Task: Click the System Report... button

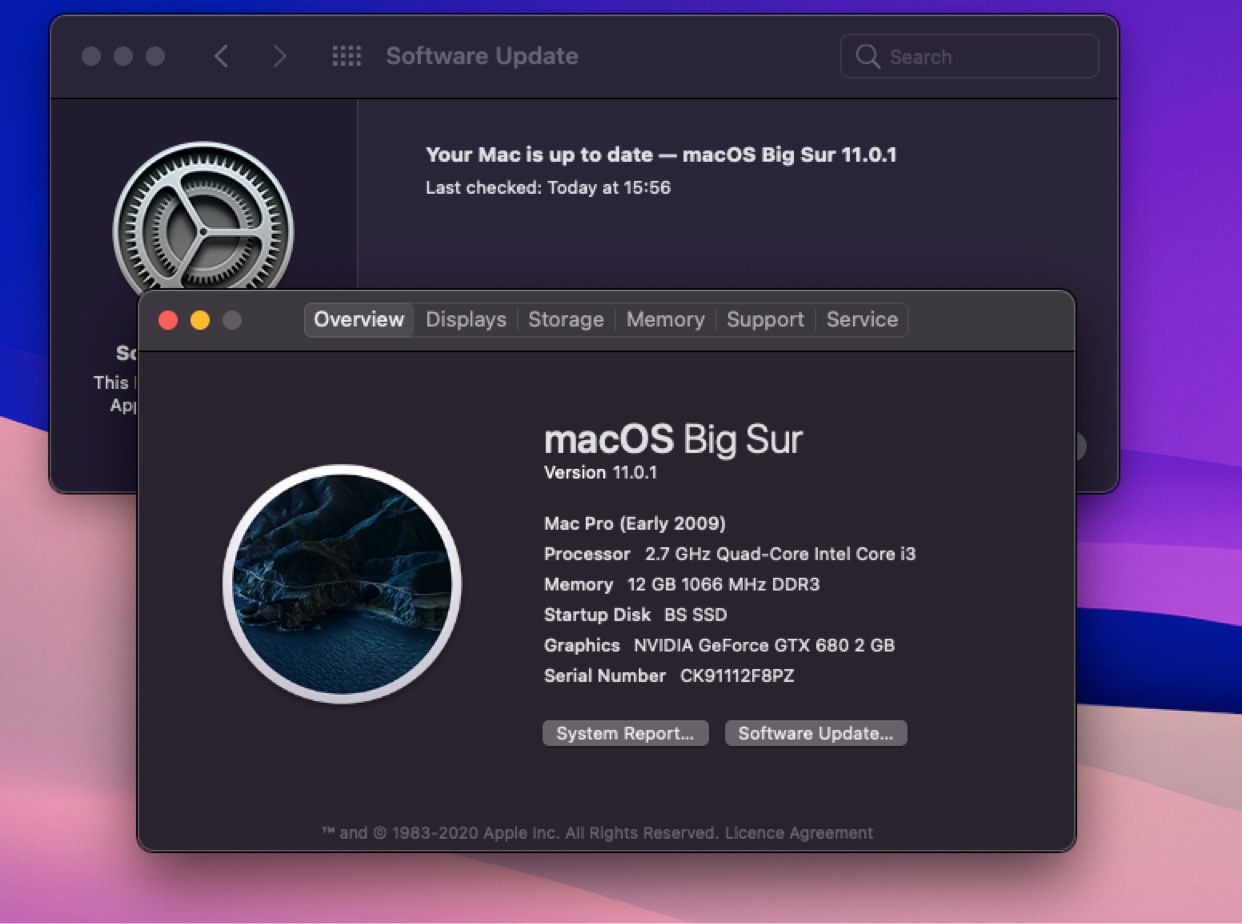Action: click(x=625, y=733)
